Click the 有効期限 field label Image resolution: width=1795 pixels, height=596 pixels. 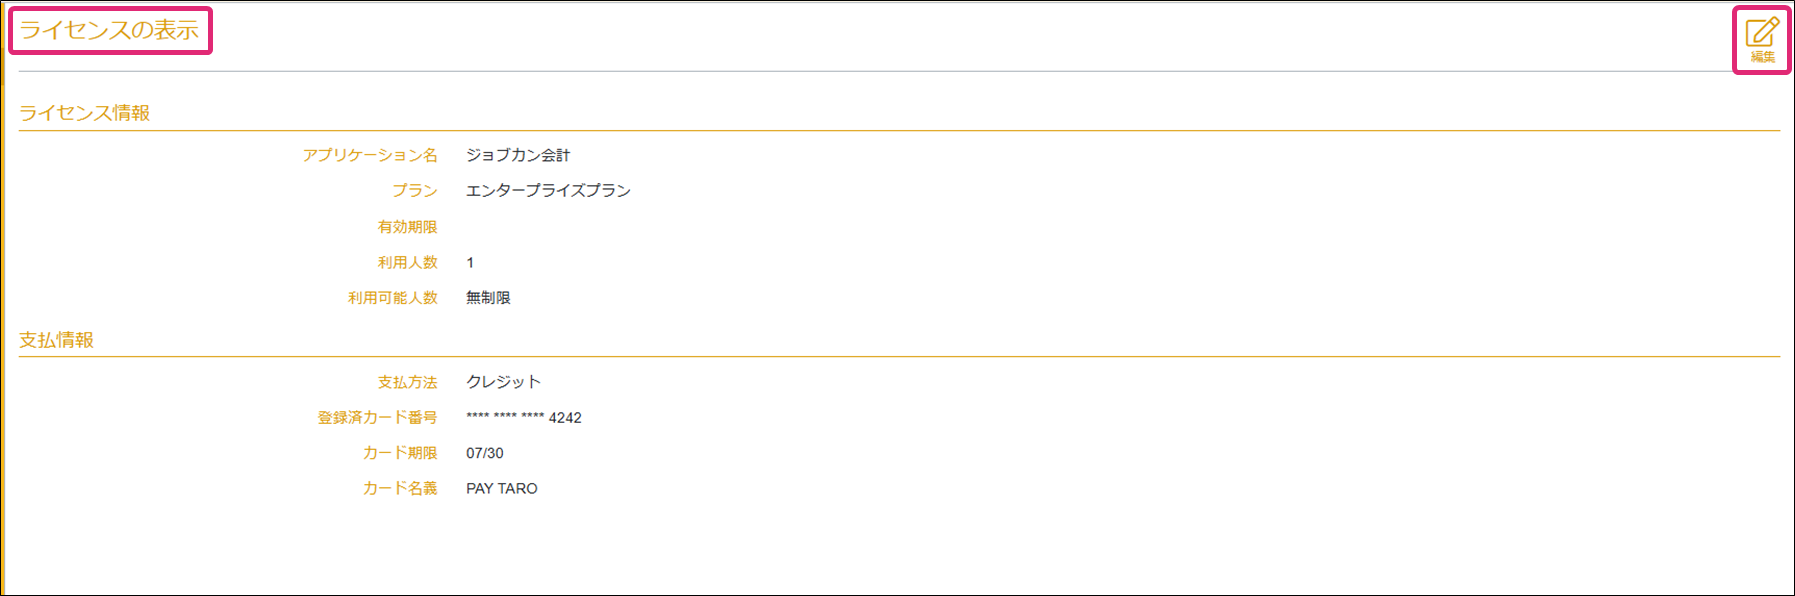[x=407, y=227]
